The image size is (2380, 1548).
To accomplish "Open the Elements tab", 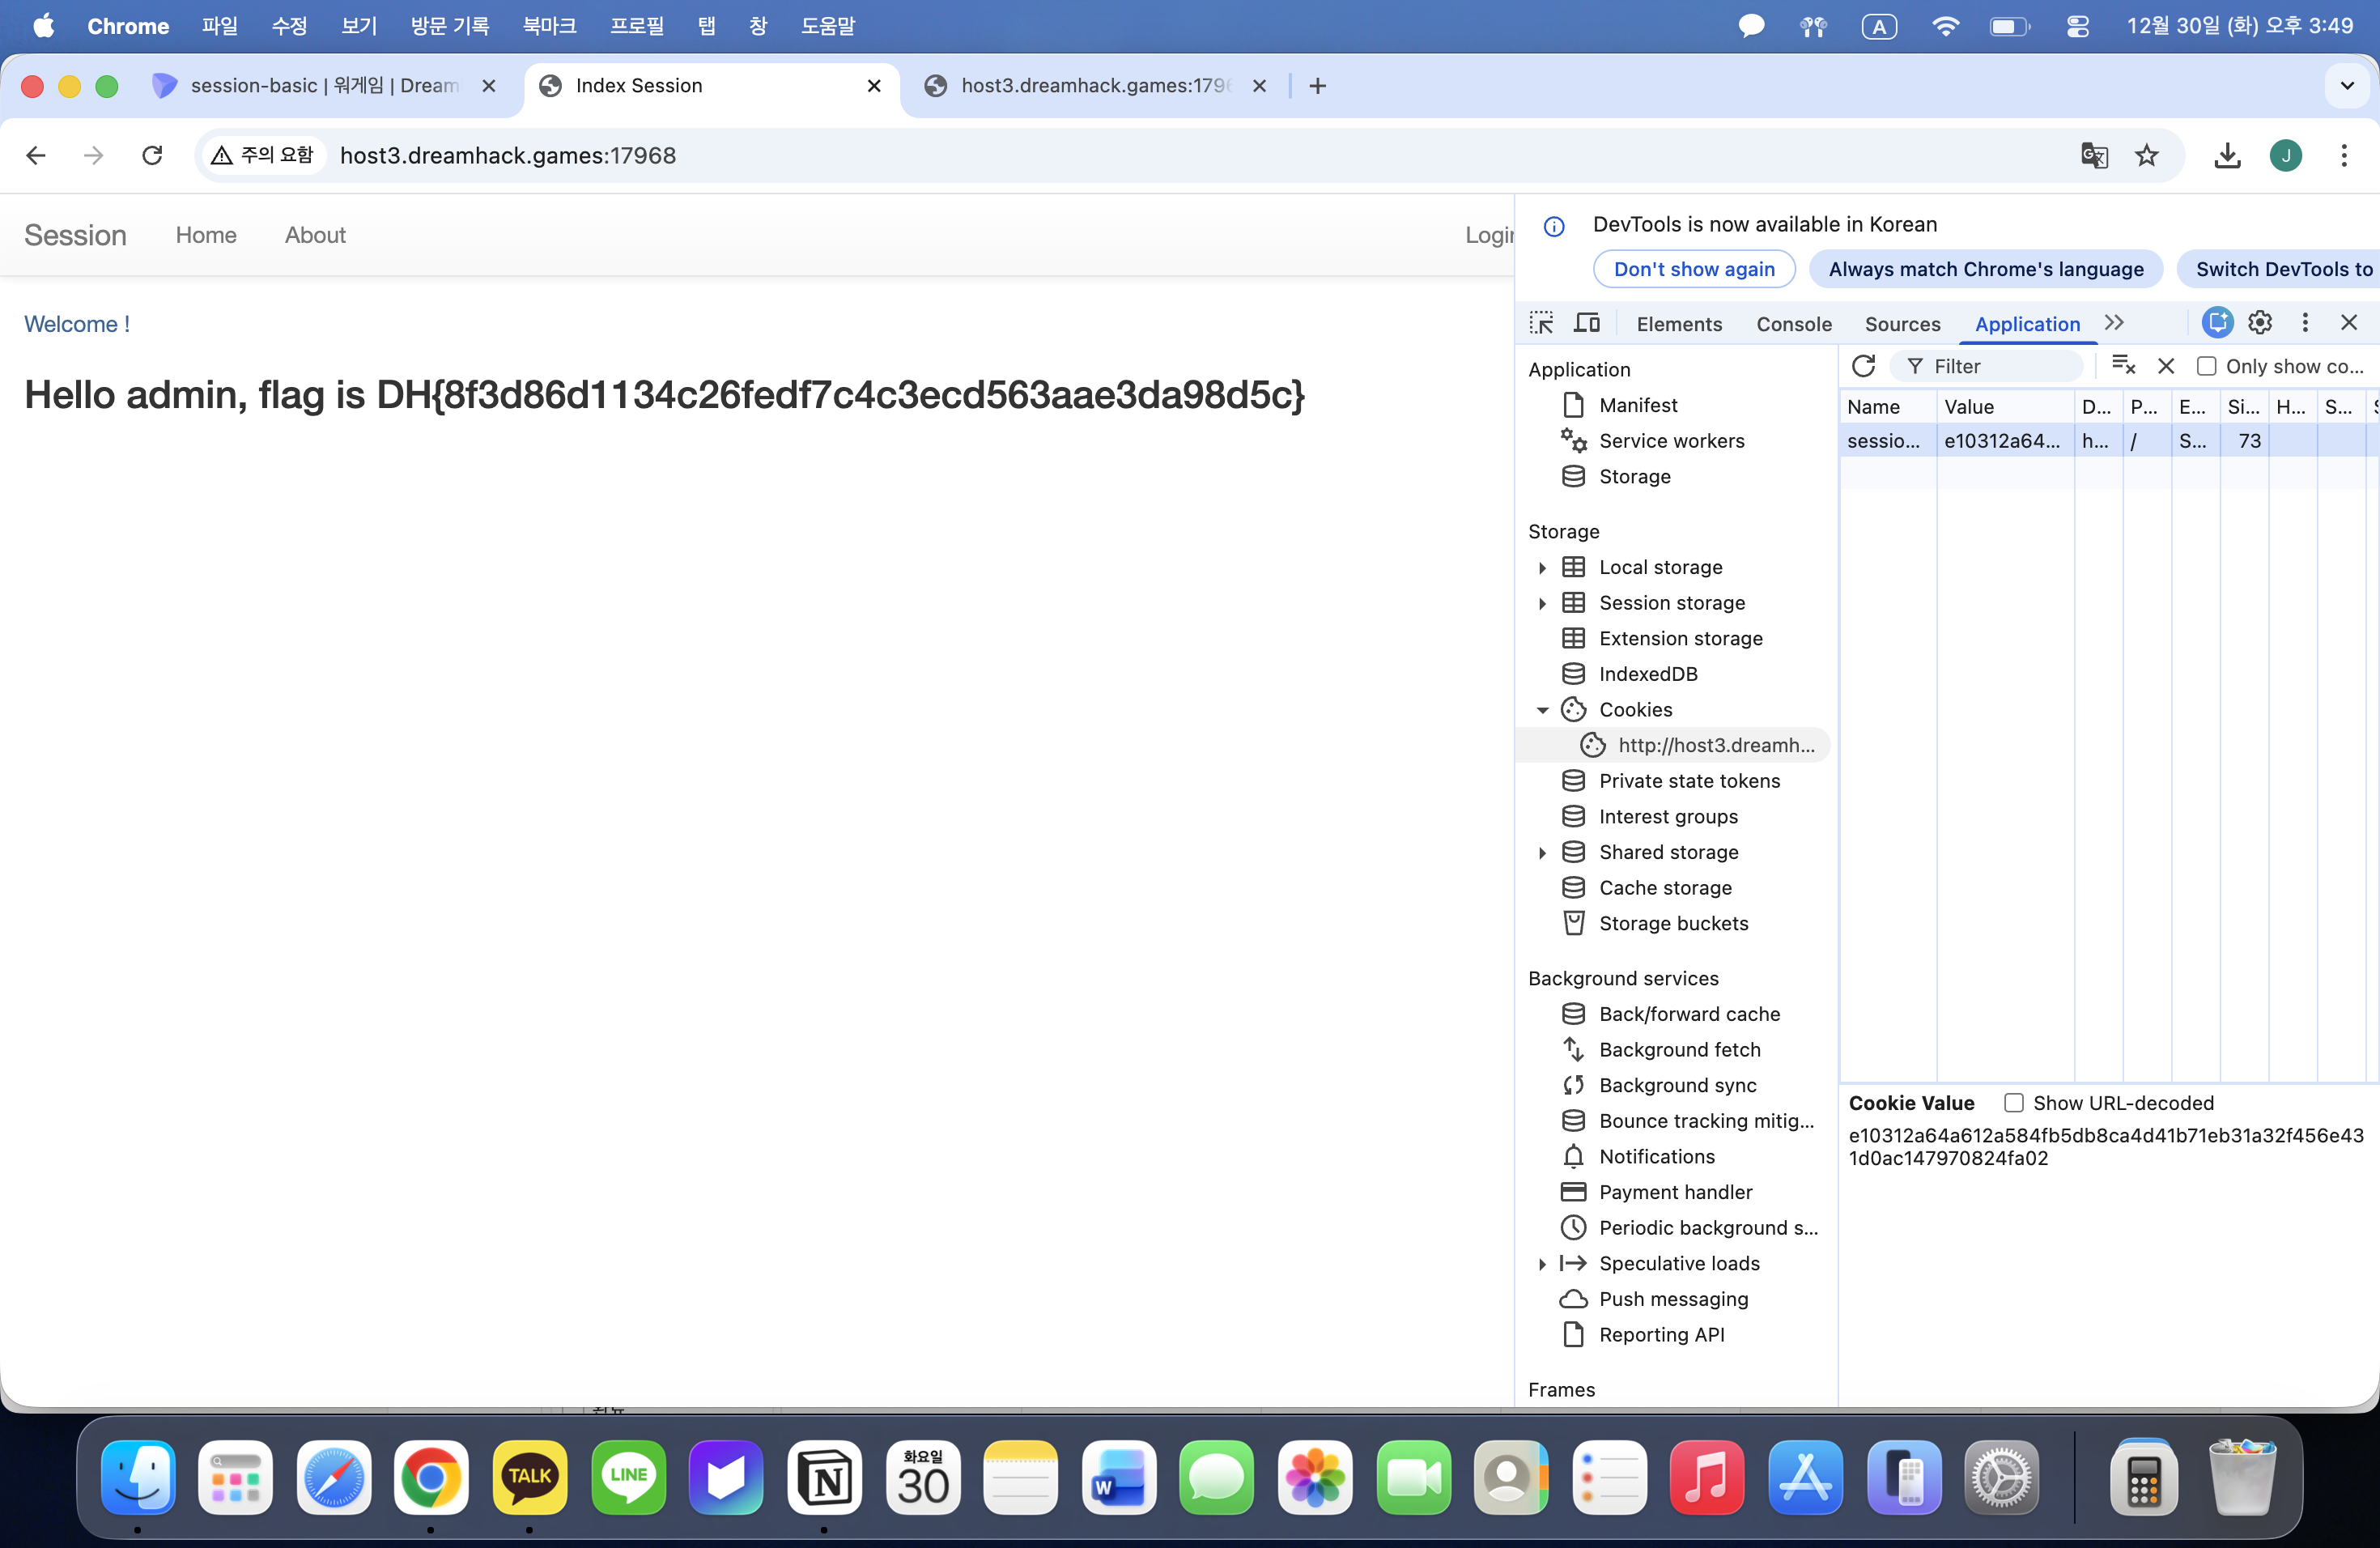I will click(x=1679, y=324).
